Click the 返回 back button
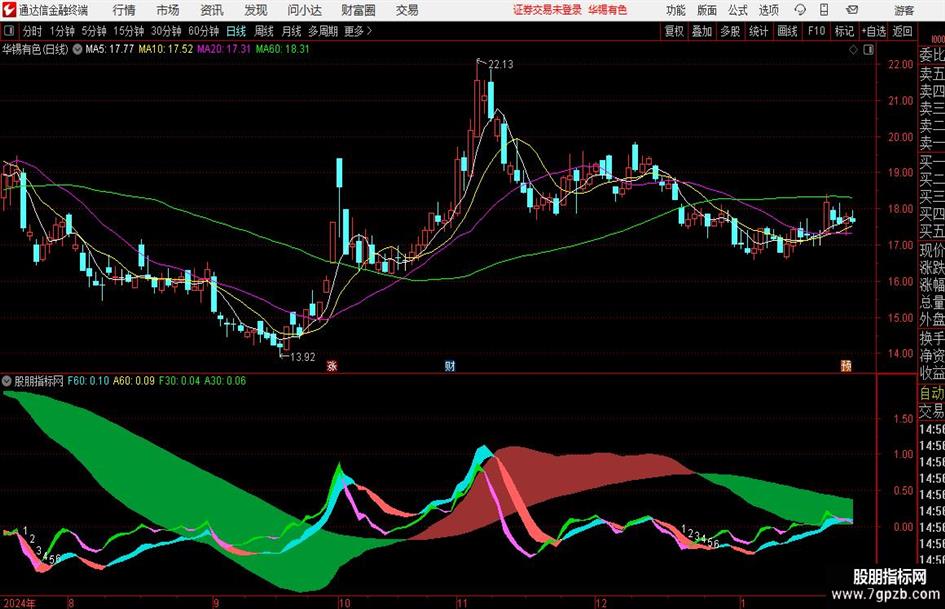Image resolution: width=945 pixels, height=609 pixels. [902, 31]
